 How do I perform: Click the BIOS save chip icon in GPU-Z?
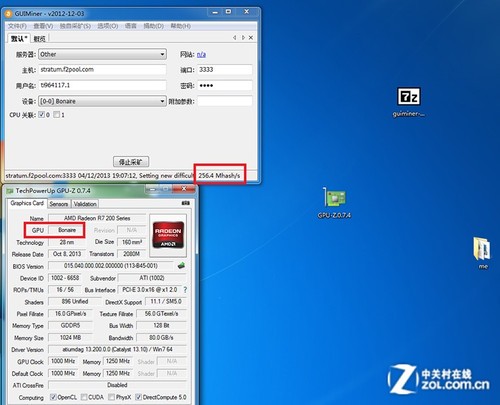click(x=181, y=266)
